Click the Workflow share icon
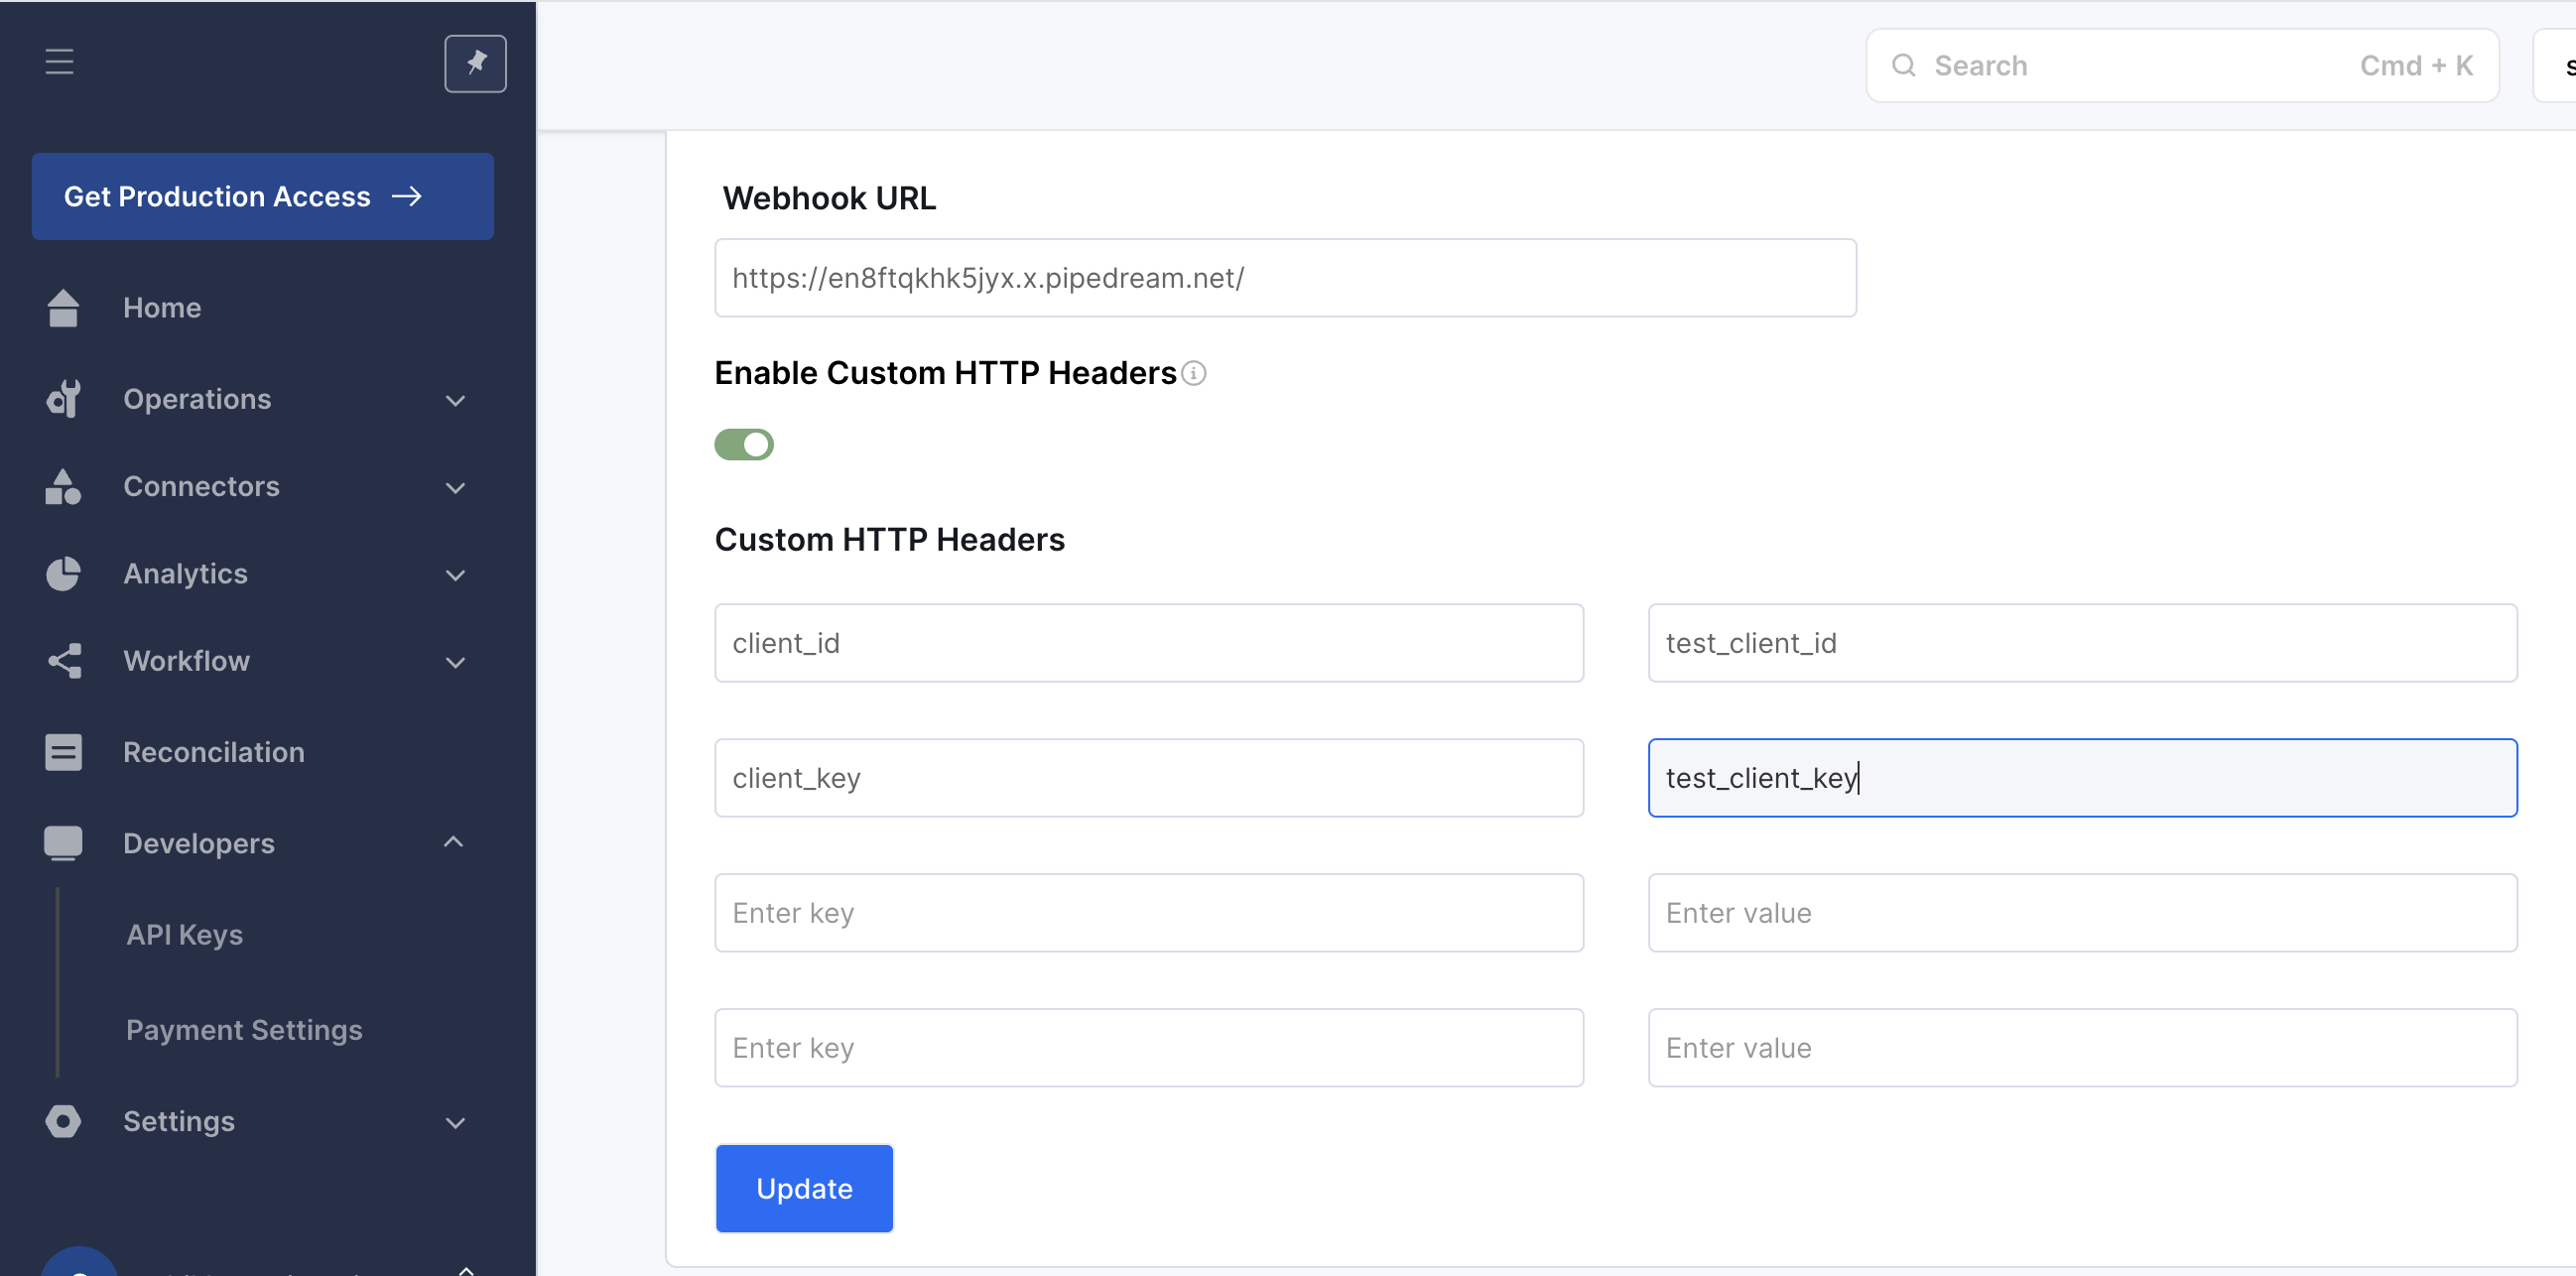 [x=63, y=661]
